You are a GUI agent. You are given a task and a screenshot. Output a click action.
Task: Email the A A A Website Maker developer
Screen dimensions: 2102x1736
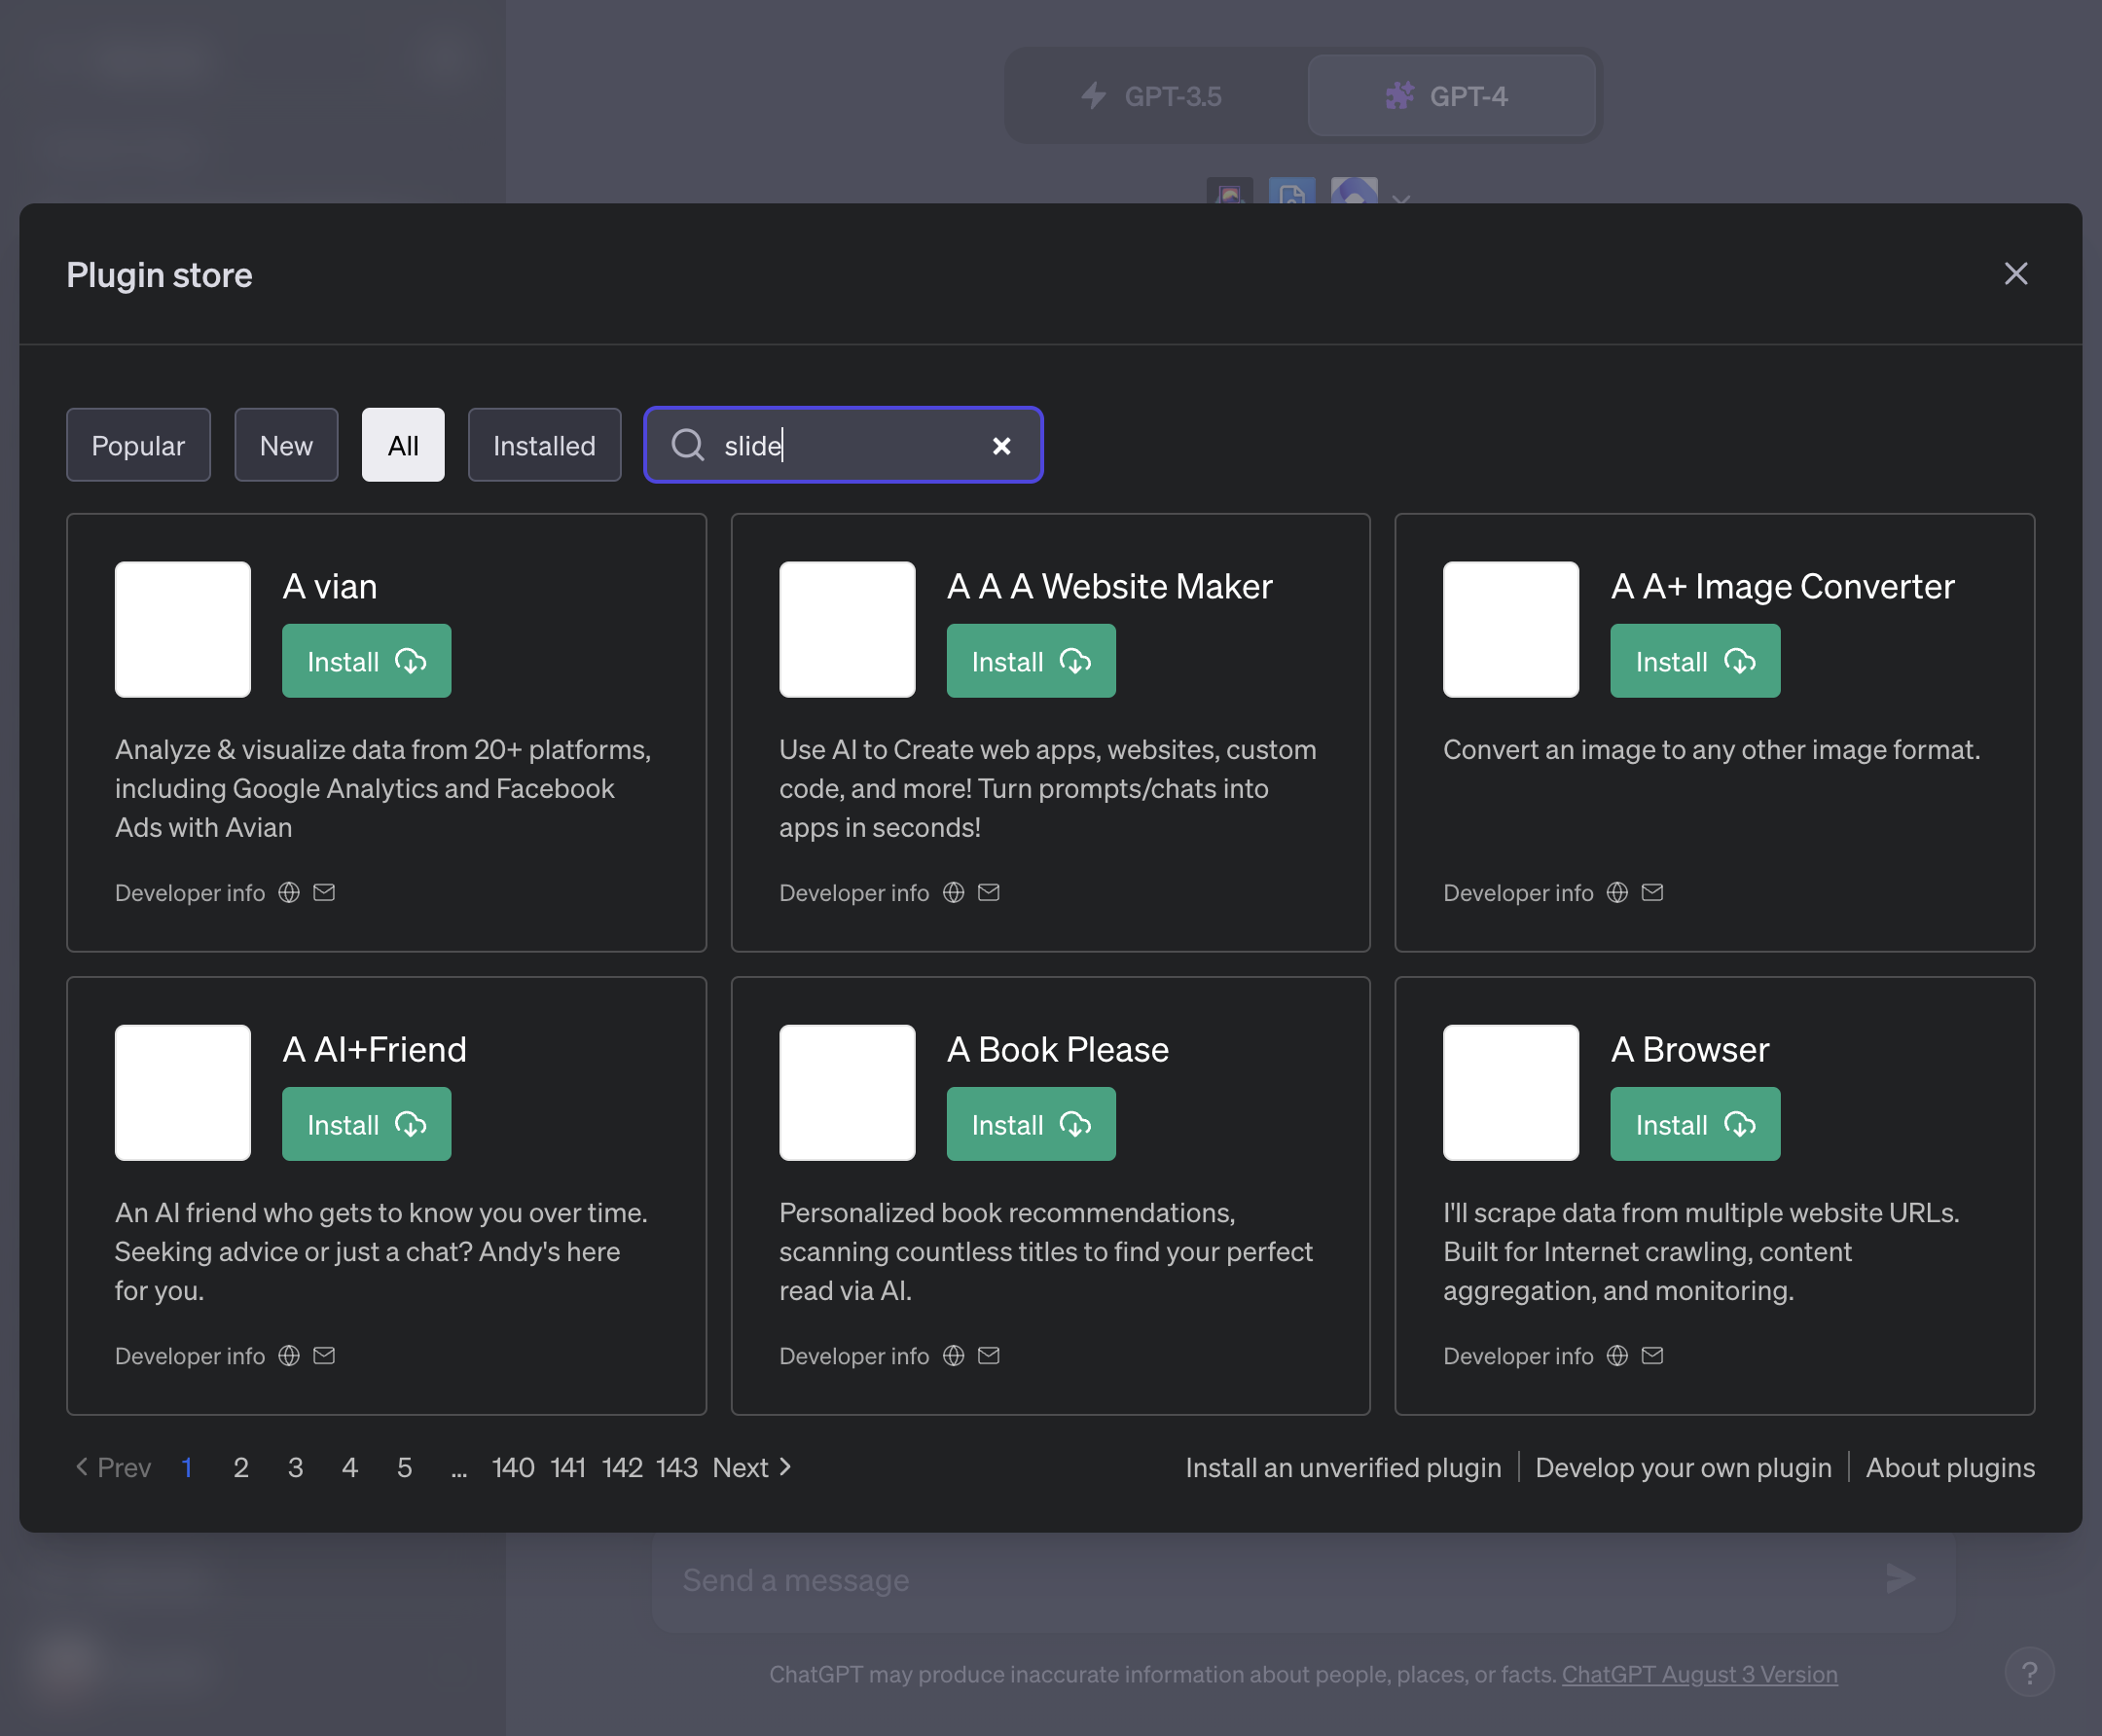988,892
